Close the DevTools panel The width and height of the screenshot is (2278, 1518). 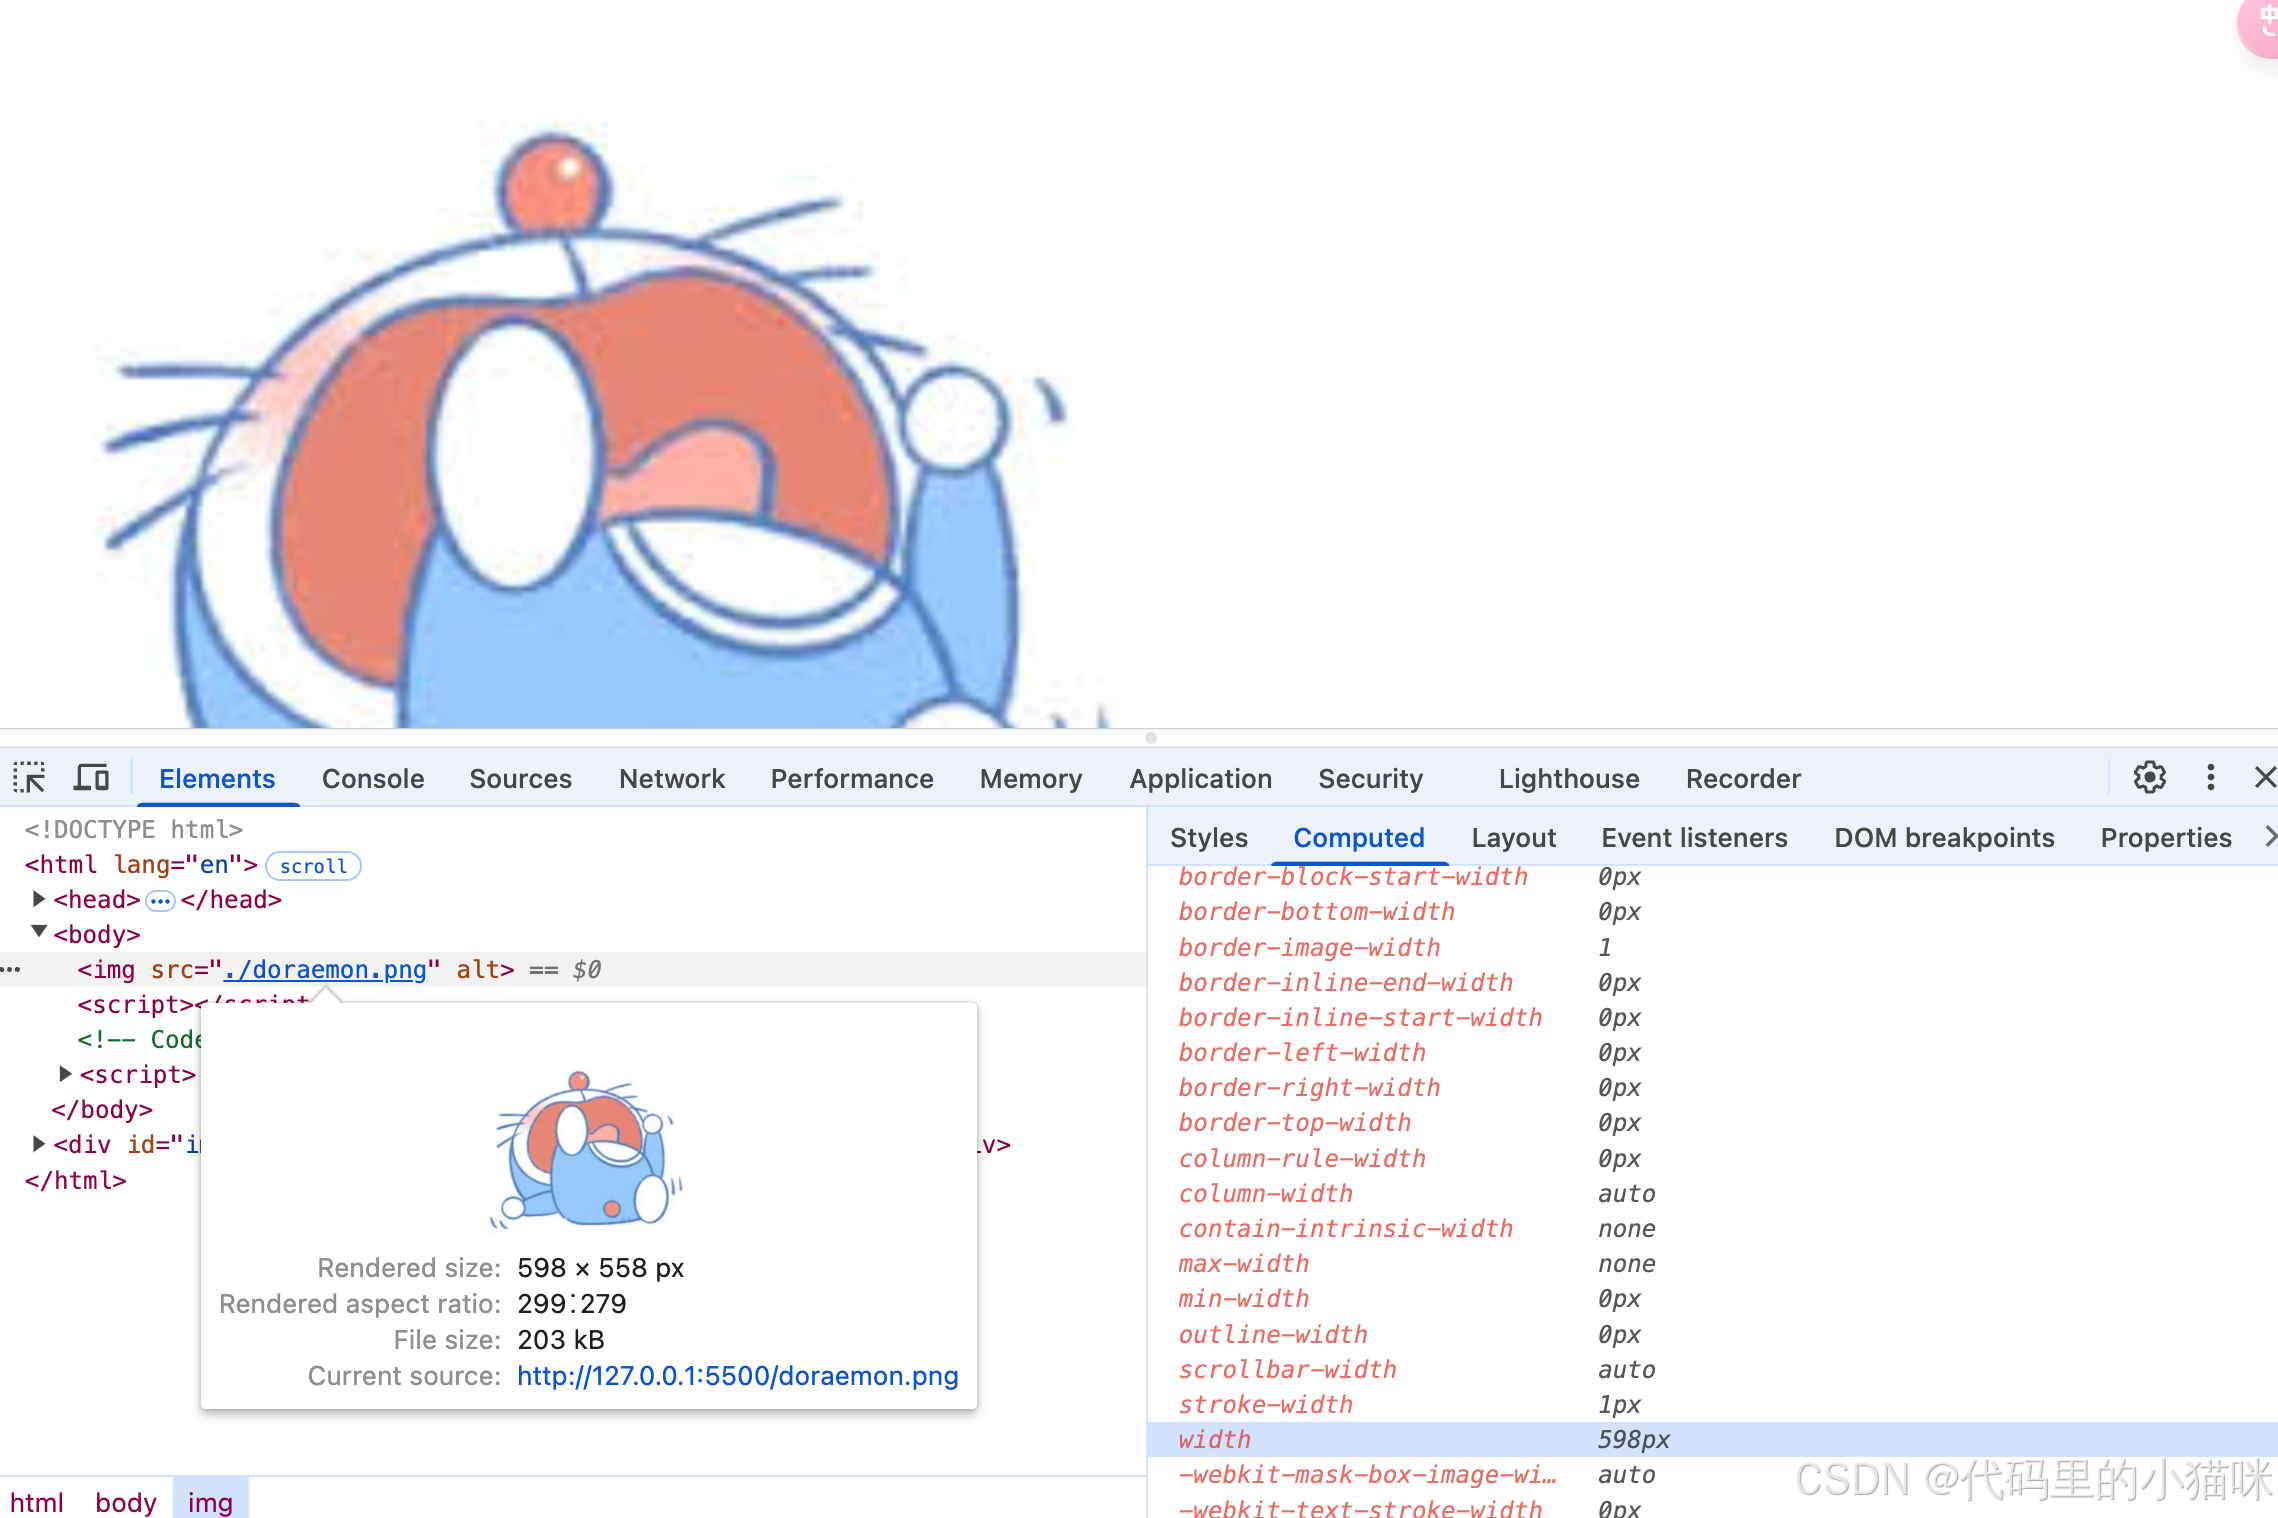click(2264, 777)
